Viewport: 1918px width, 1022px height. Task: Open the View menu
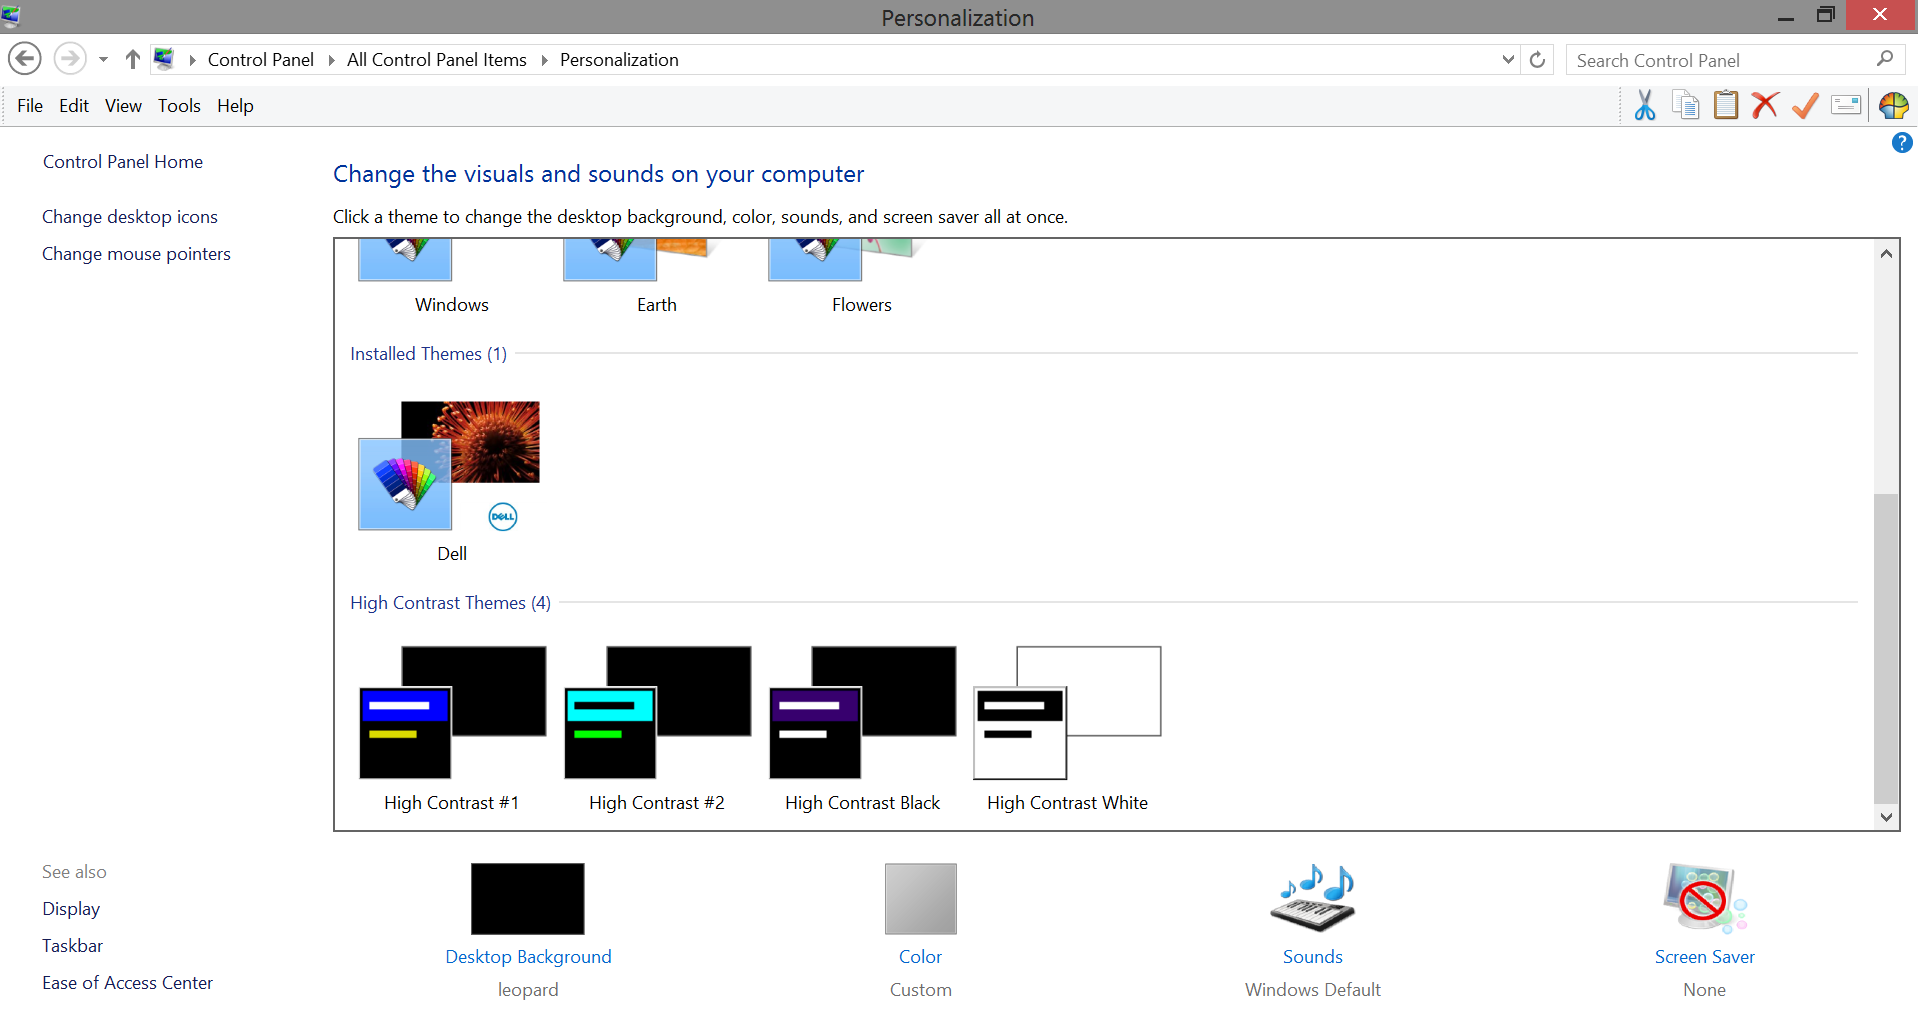point(122,105)
